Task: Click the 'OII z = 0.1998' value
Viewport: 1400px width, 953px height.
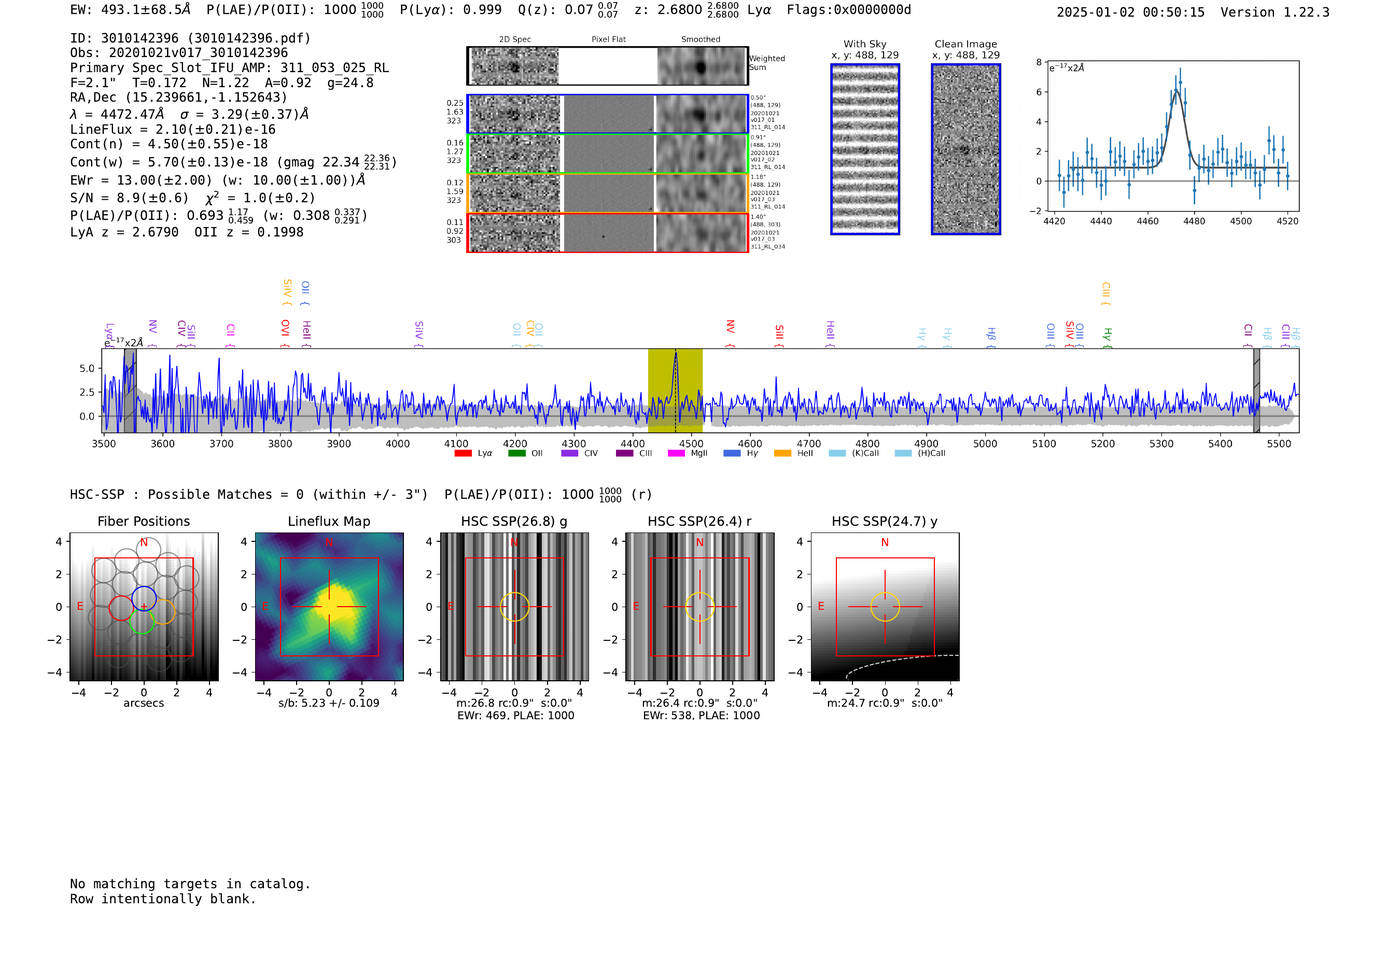Action: [x=249, y=232]
